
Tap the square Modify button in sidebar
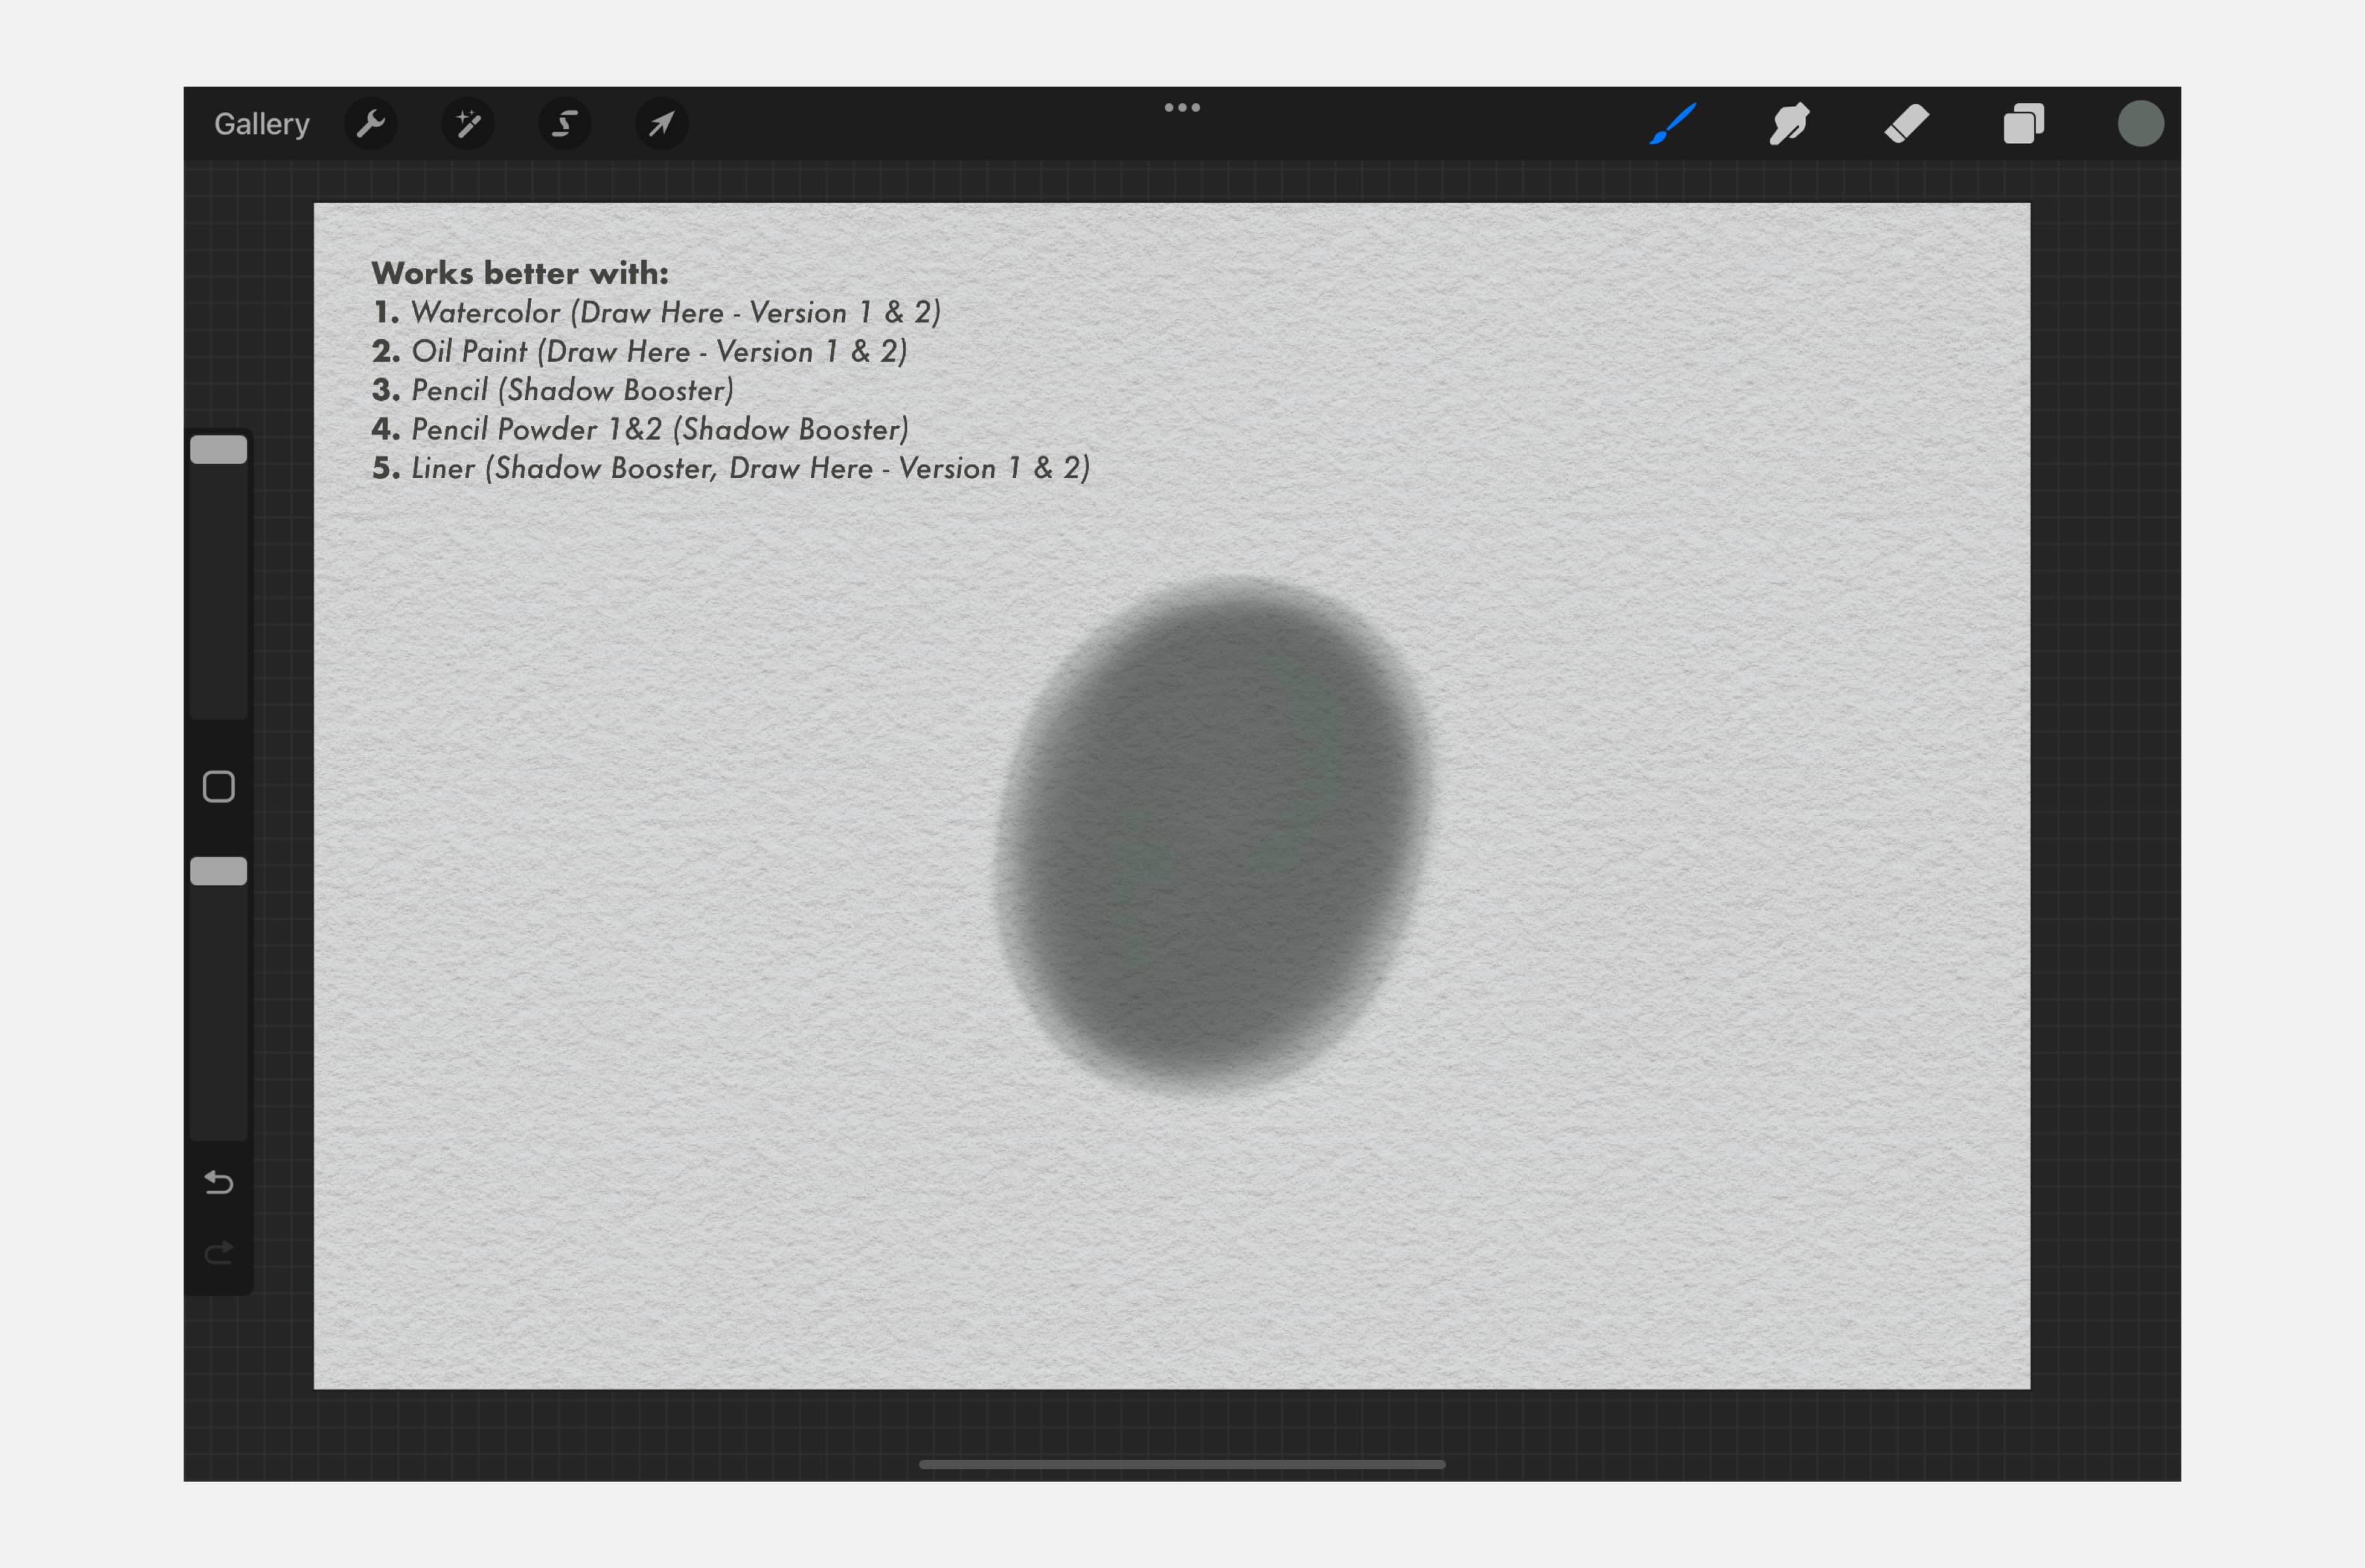point(218,787)
